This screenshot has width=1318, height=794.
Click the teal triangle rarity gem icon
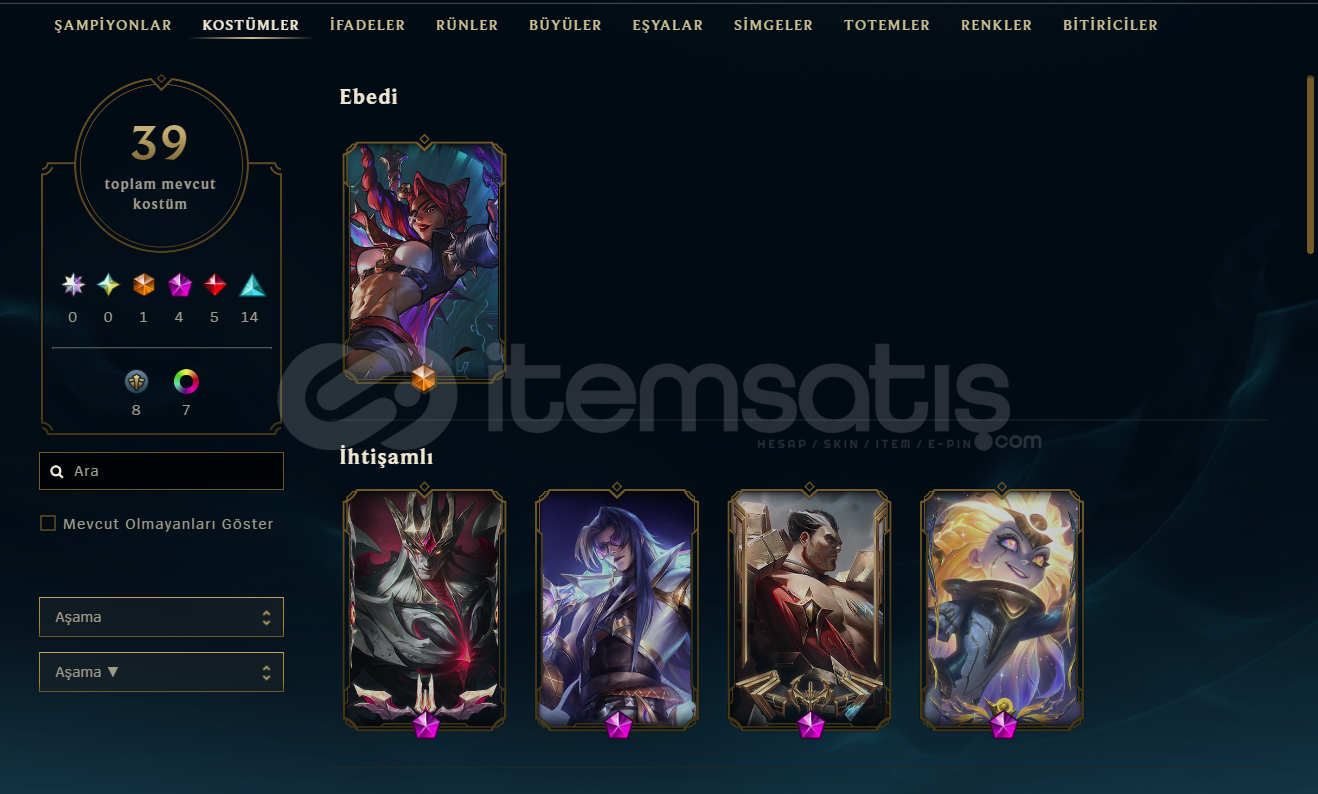coord(252,286)
